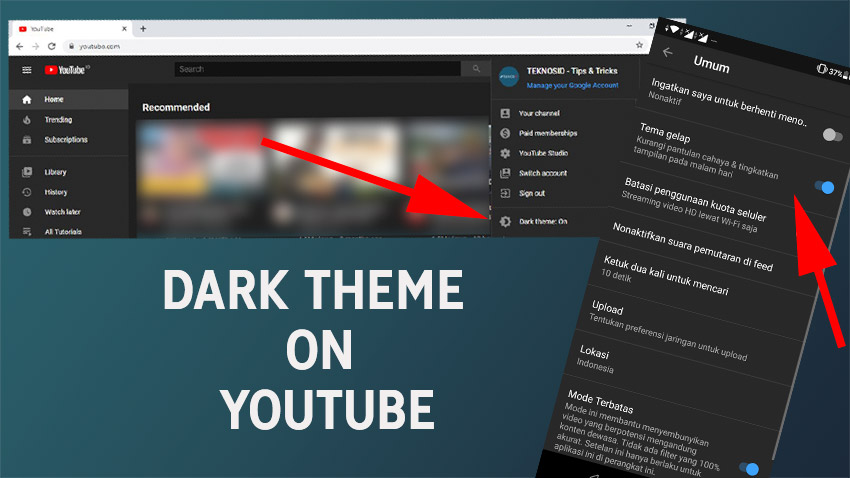Open Manage your Google Account link

[x=572, y=85]
